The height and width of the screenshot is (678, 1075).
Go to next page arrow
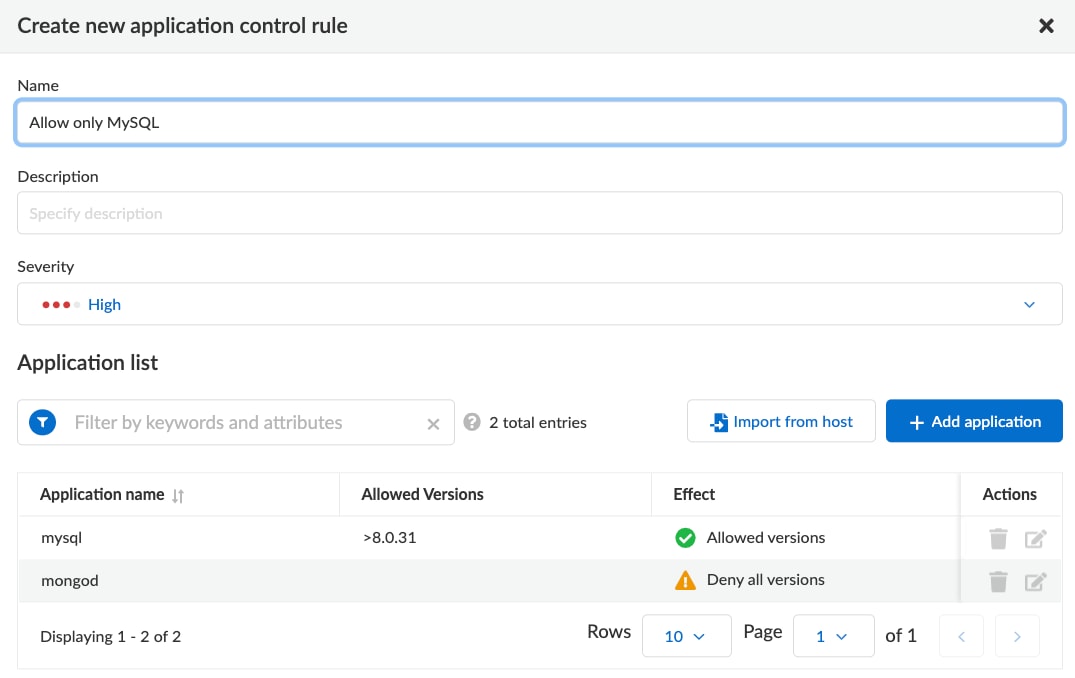1017,636
